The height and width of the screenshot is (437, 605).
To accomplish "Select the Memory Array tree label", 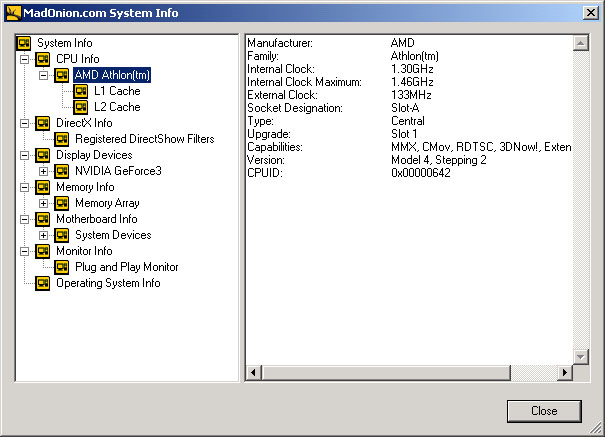I will pyautogui.click(x=107, y=203).
